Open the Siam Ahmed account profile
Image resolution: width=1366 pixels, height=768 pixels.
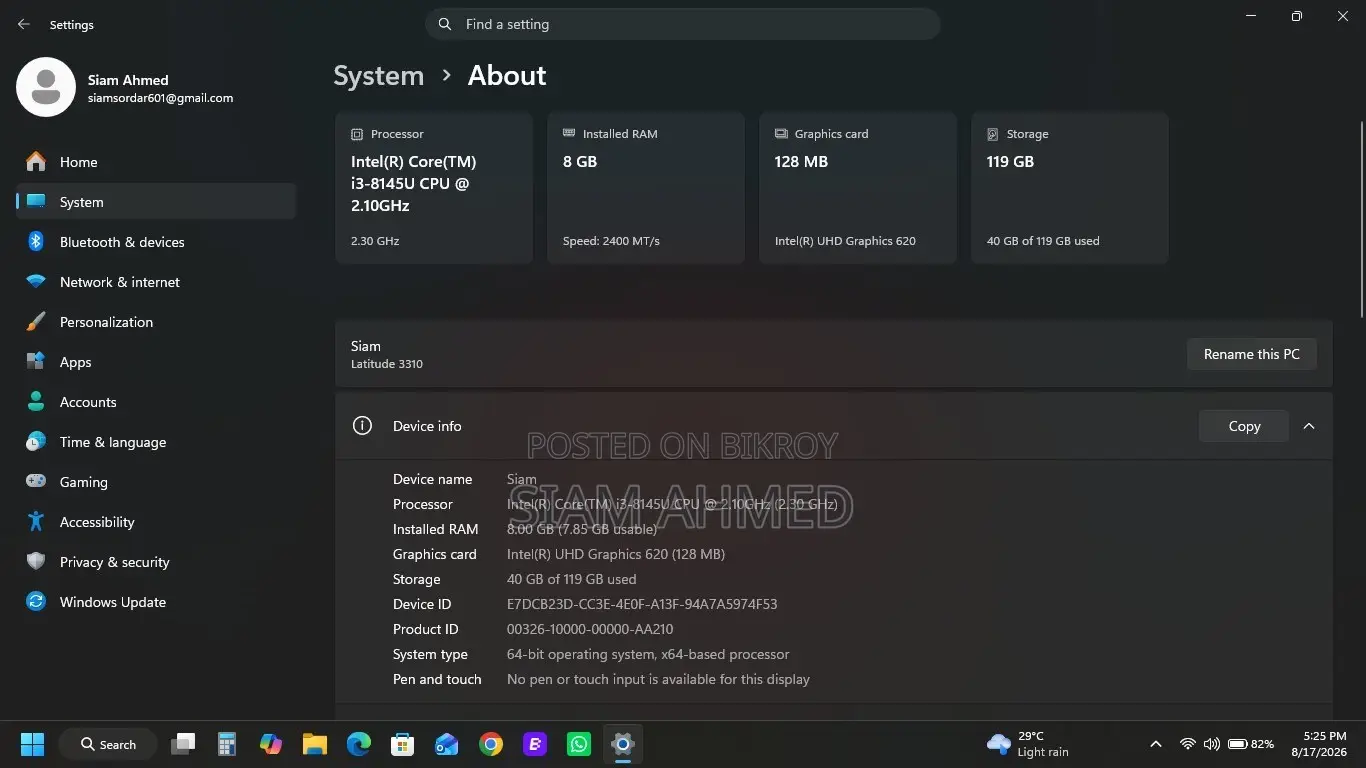coord(125,88)
